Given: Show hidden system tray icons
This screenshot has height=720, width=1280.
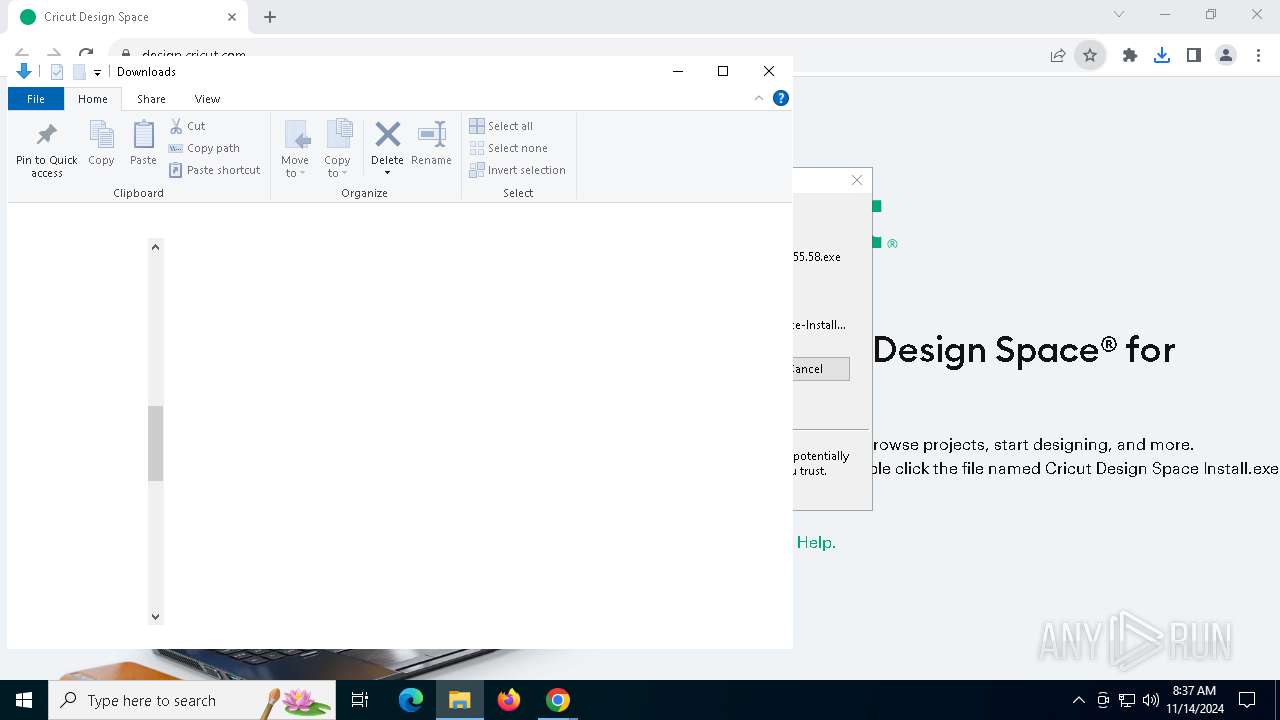Looking at the screenshot, I should tap(1078, 700).
